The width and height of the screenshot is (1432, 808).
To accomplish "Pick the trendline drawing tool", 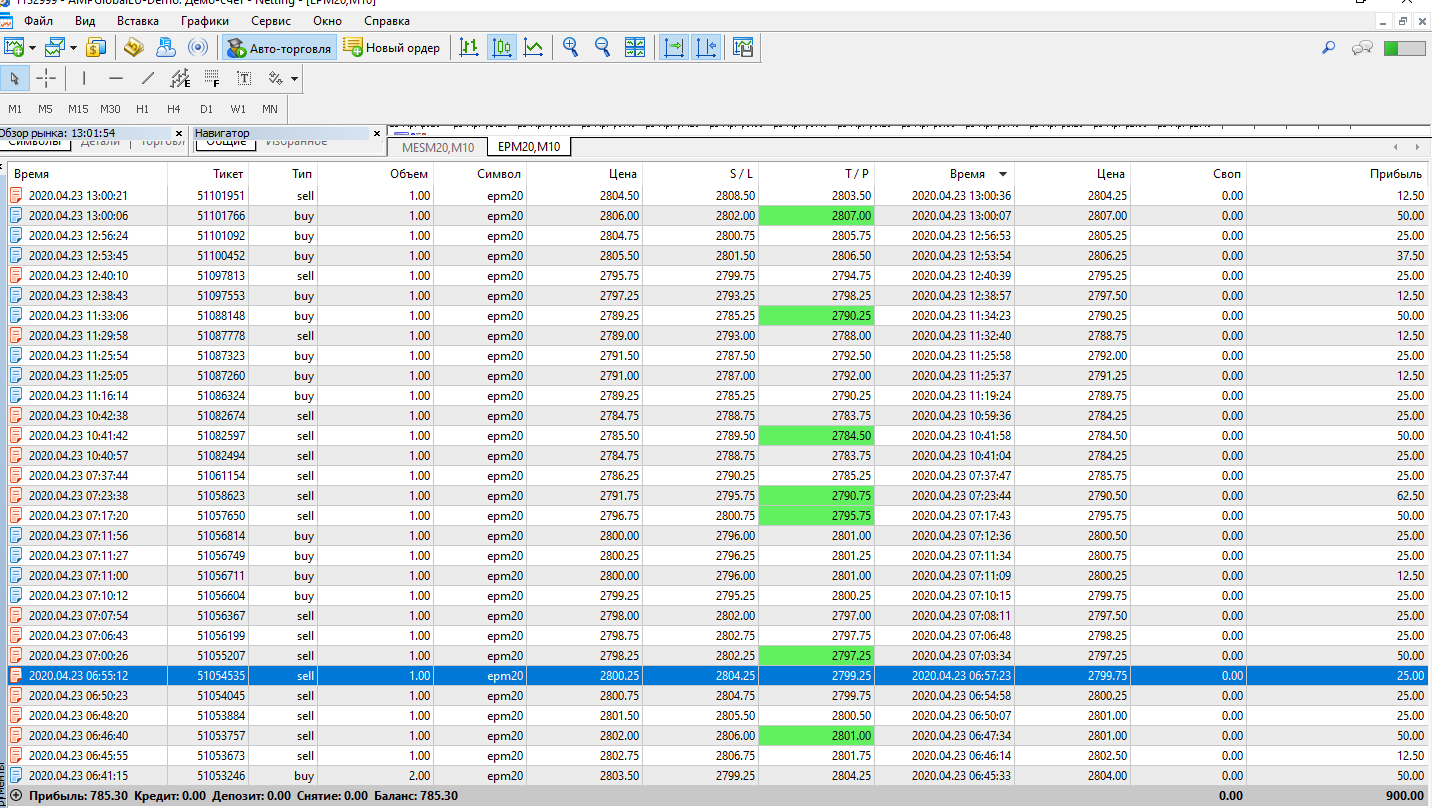I will pyautogui.click(x=148, y=78).
